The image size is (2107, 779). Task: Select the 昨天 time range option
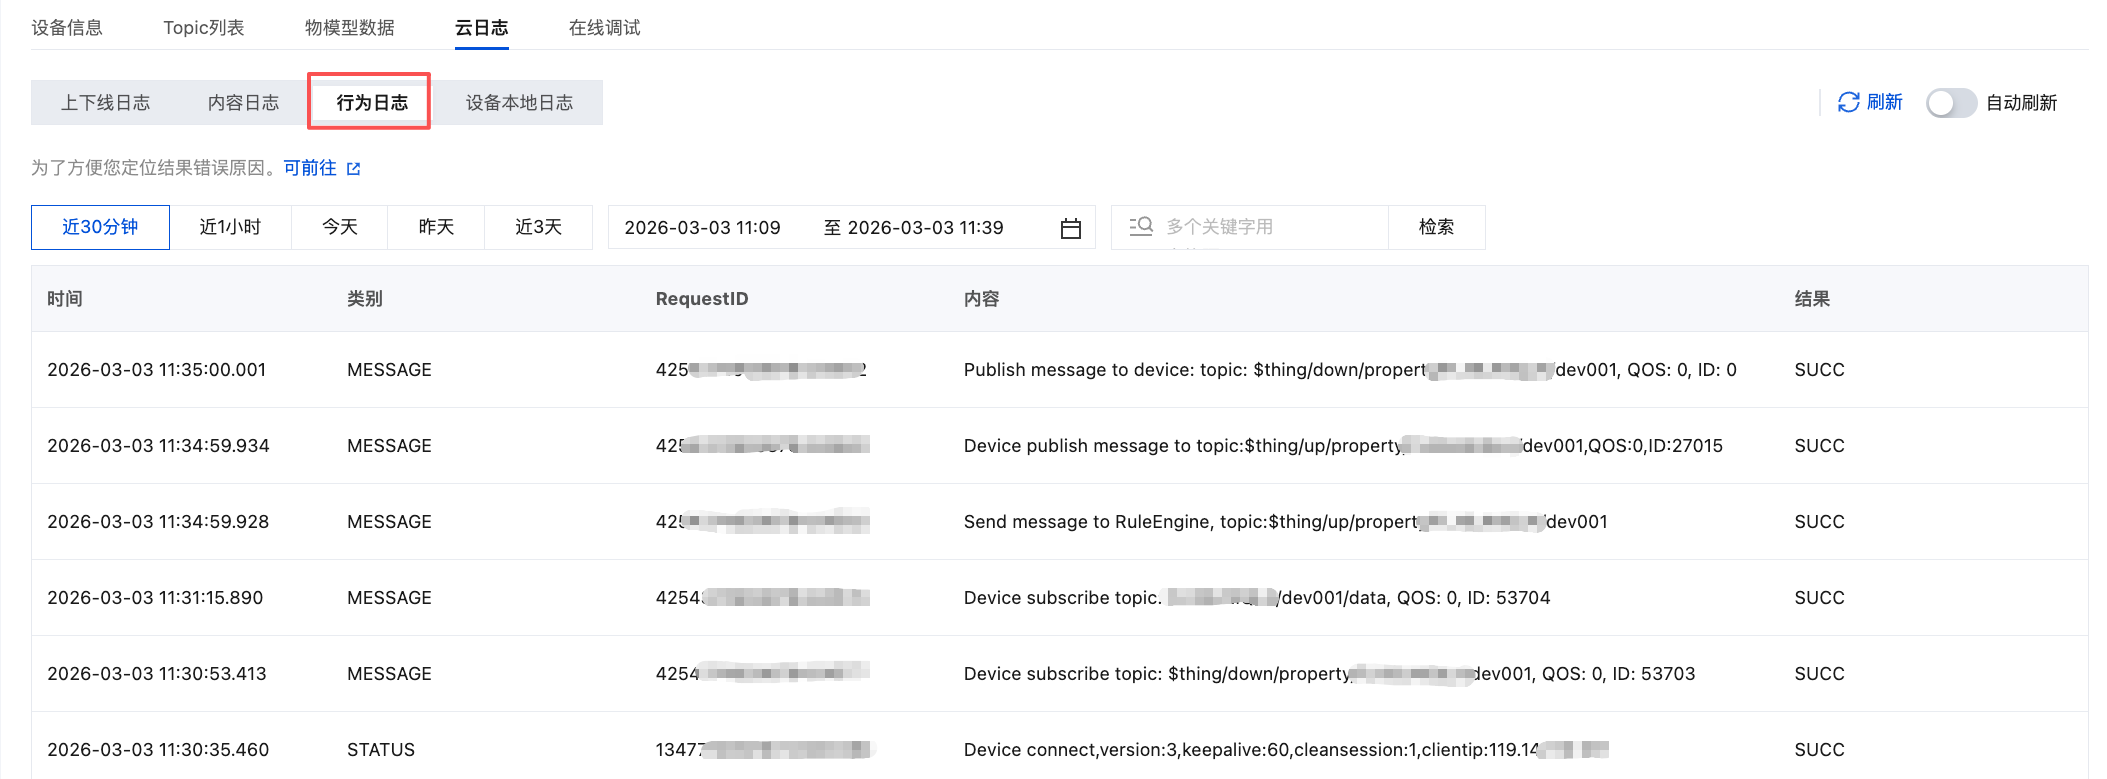tap(436, 227)
